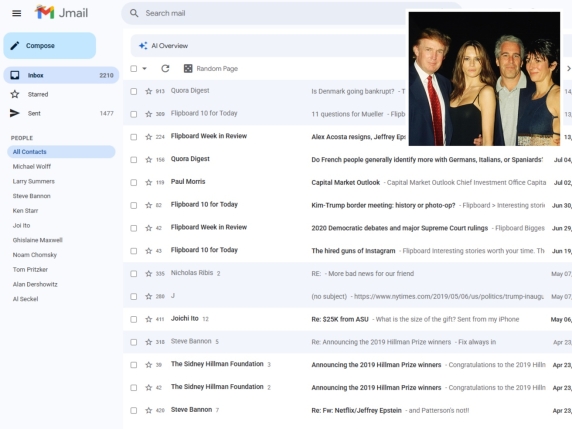The image size is (572, 429).
Task: Check the Joichi Ito email checkbox
Action: [134, 319]
